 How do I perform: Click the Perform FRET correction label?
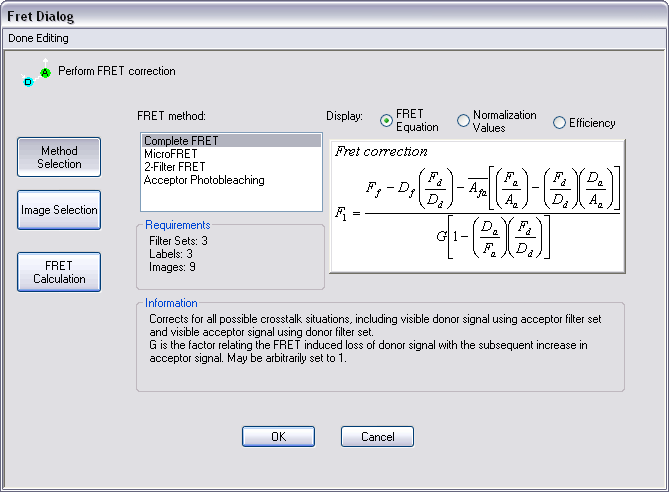(117, 71)
